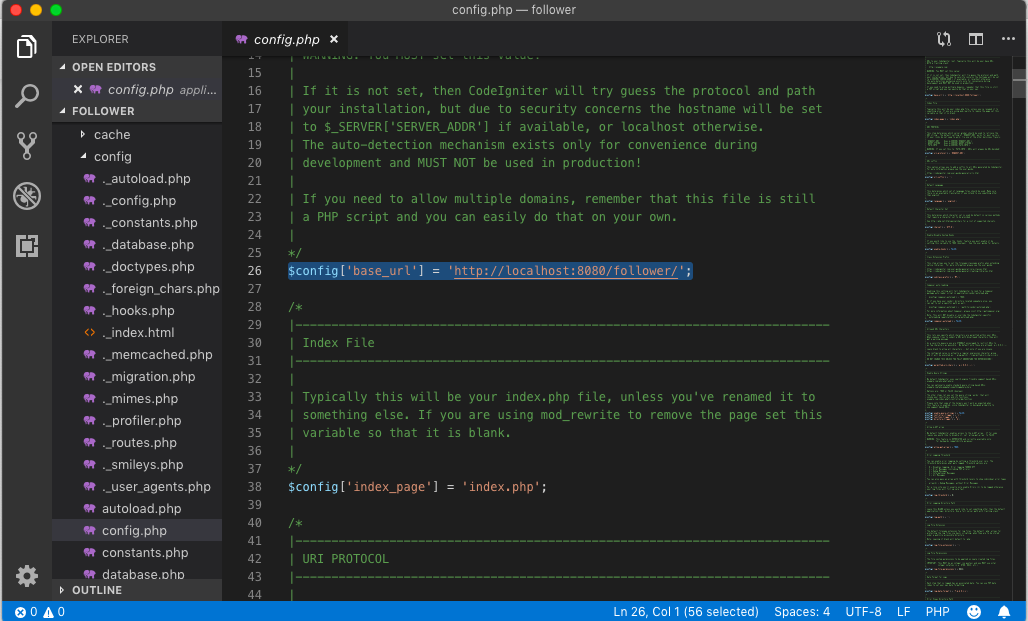The height and width of the screenshot is (621, 1028).
Task: Open ._database.php file
Action: click(x=148, y=245)
